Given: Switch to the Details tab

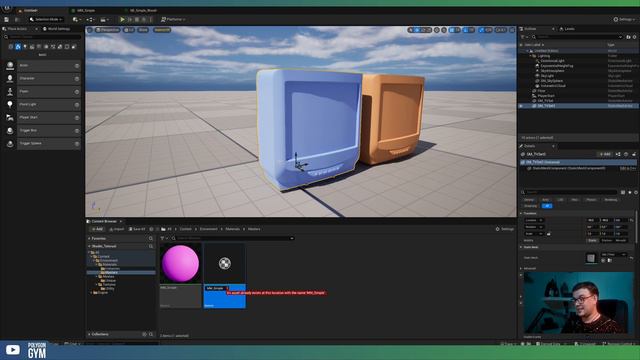Looking at the screenshot, I should click(x=529, y=146).
